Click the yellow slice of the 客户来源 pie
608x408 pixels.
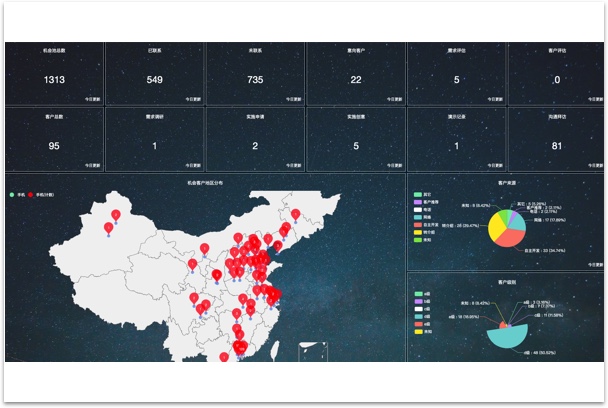pyautogui.click(x=496, y=228)
